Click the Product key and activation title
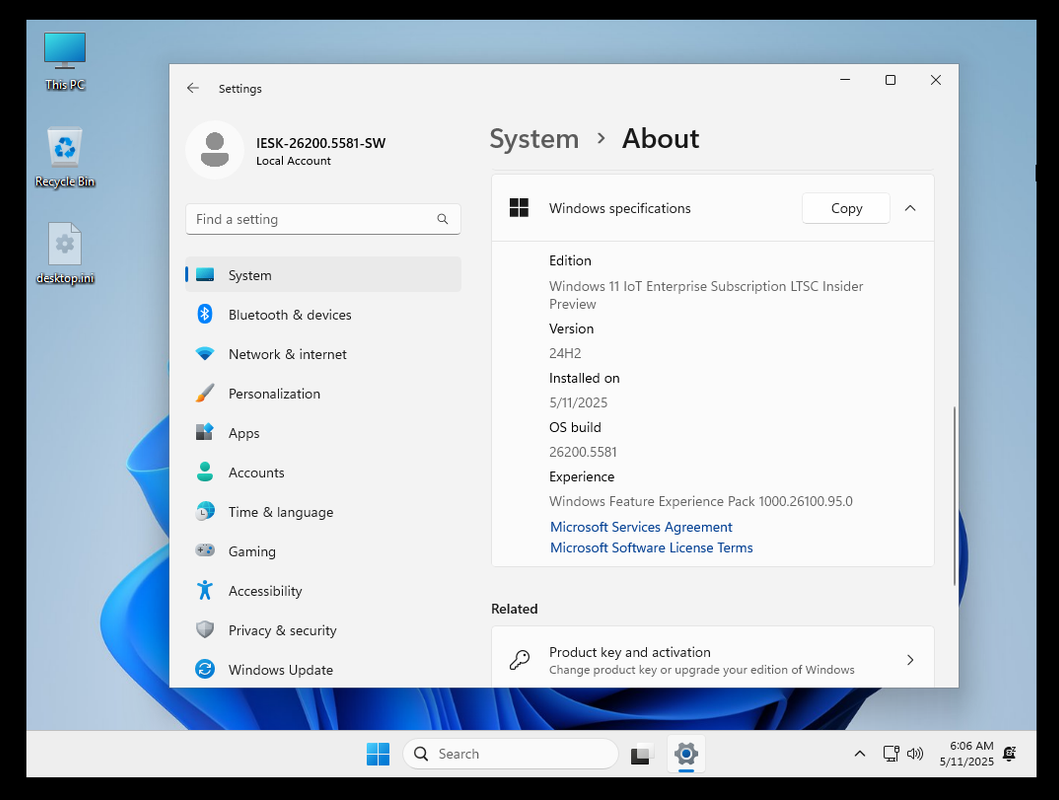Viewport: 1059px width, 800px height. point(629,652)
